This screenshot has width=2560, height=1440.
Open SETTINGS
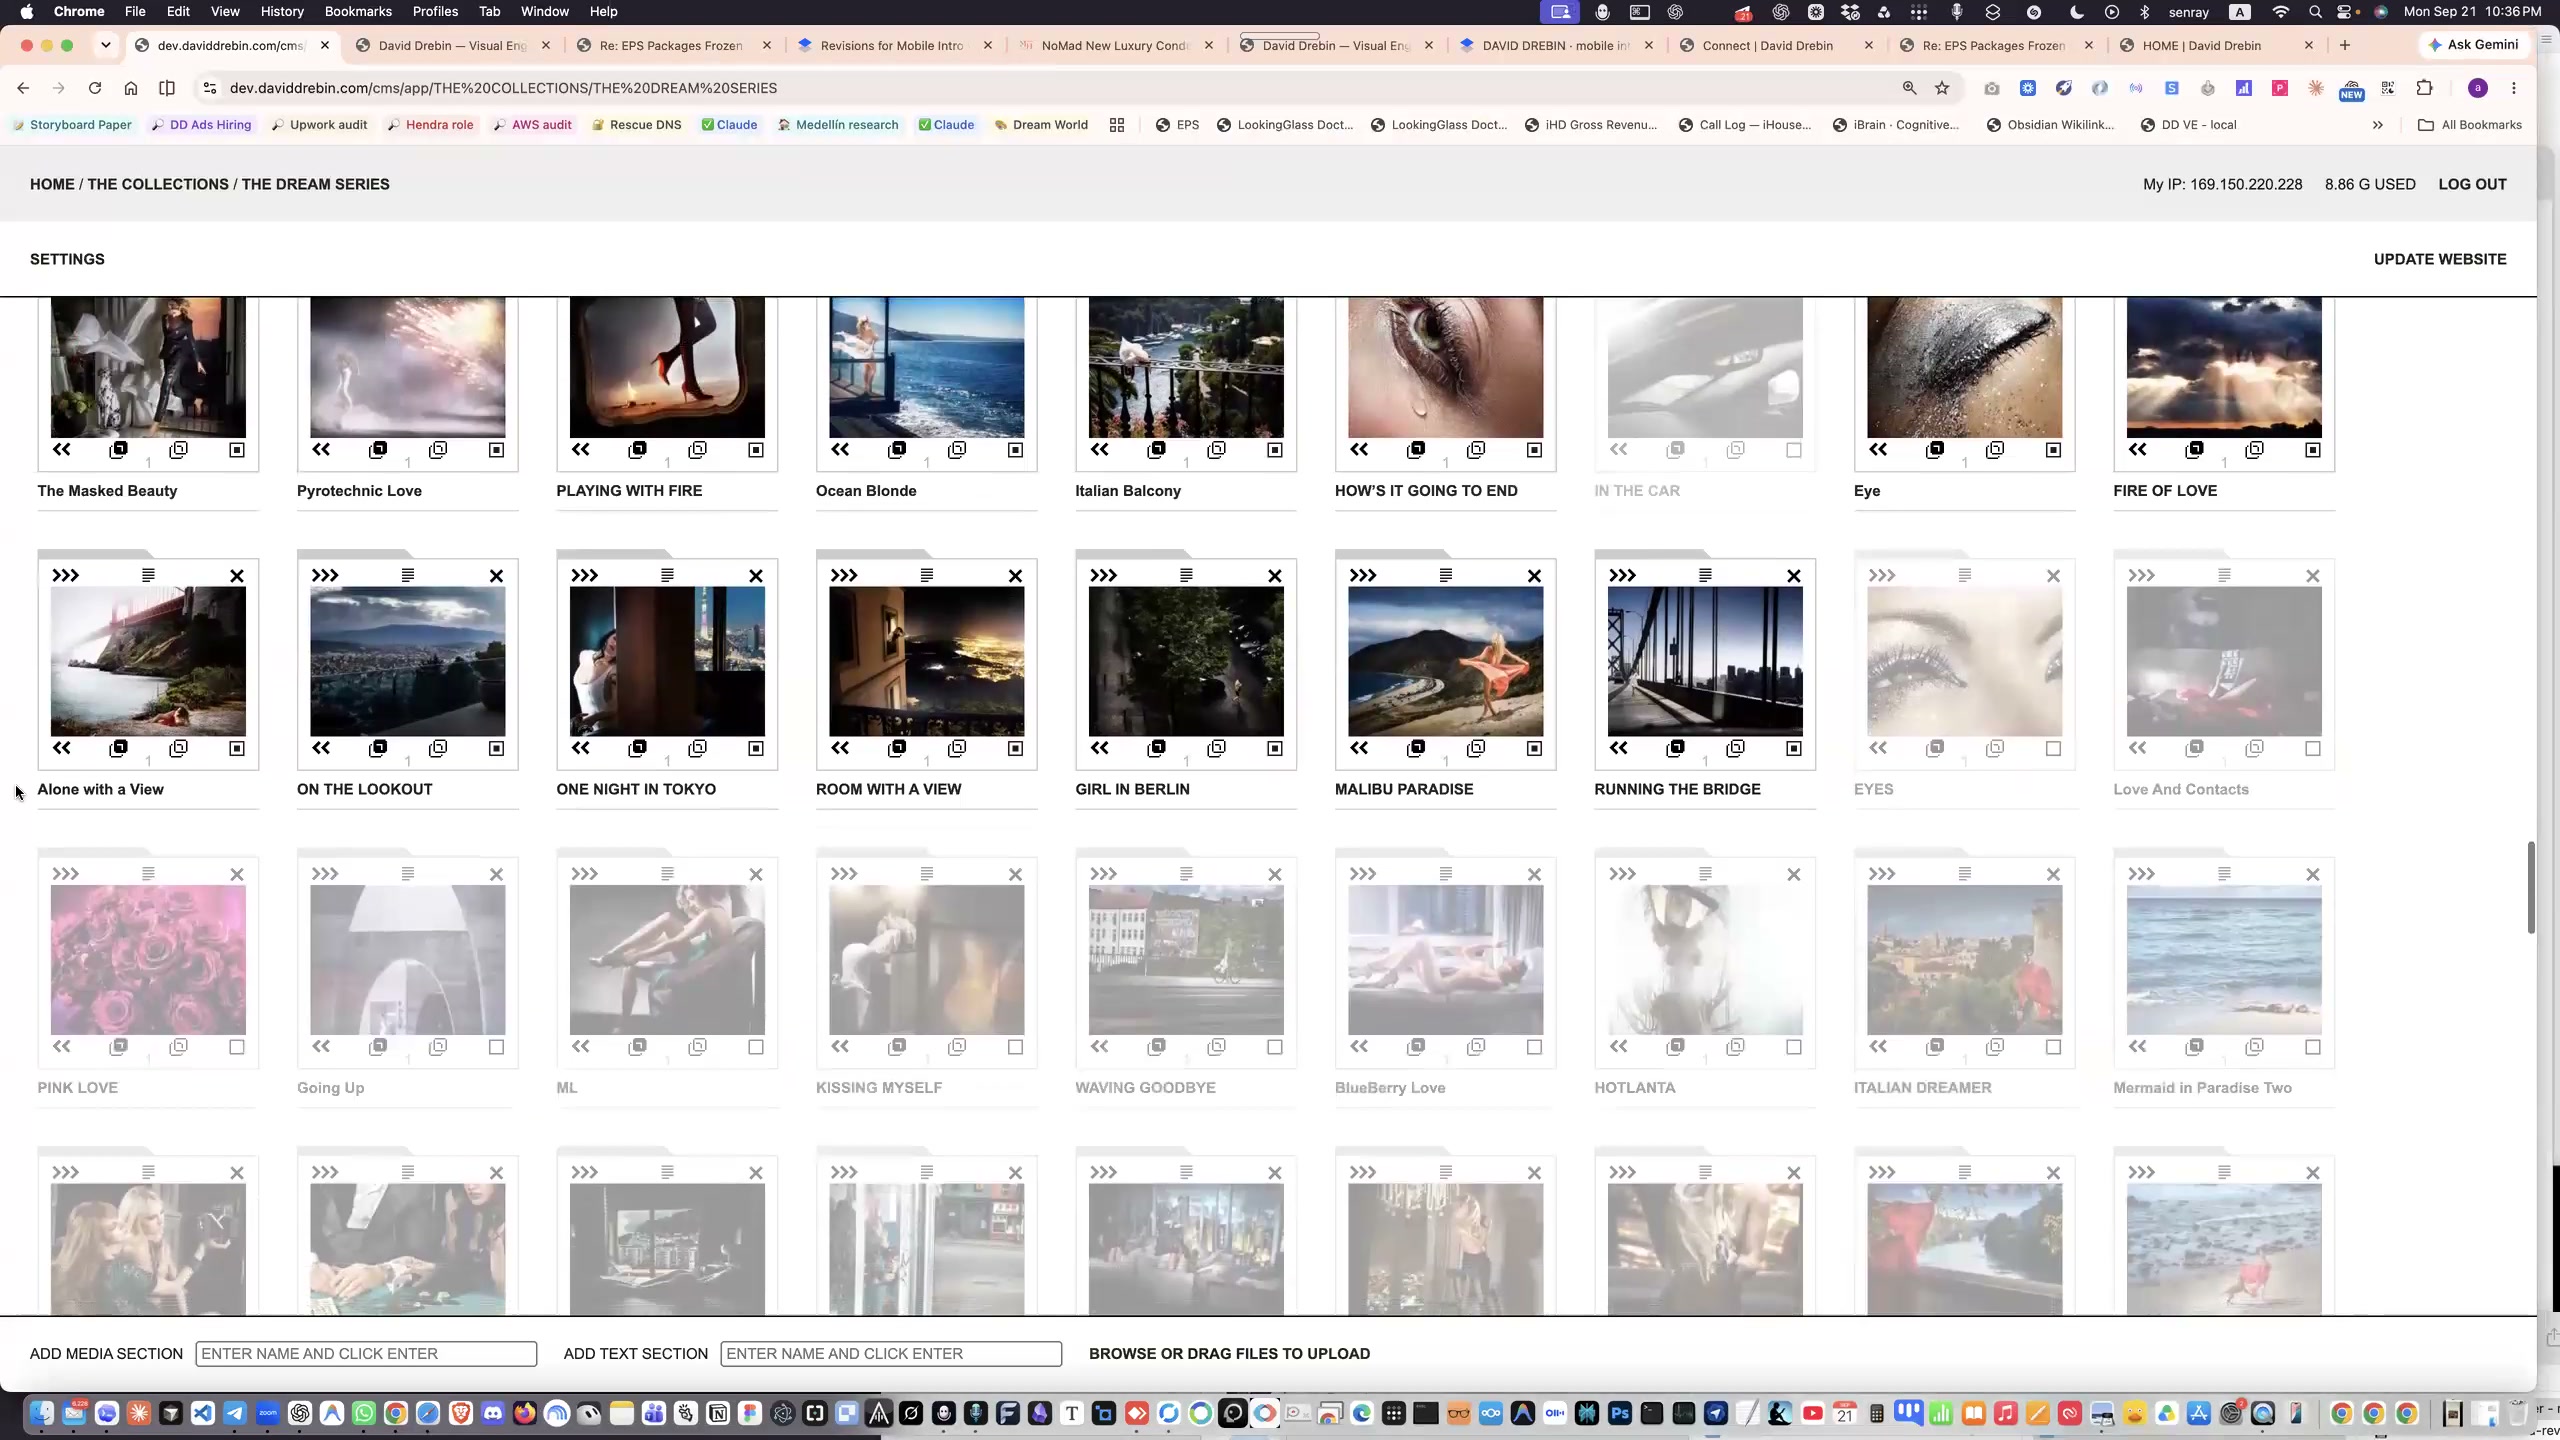click(67, 259)
